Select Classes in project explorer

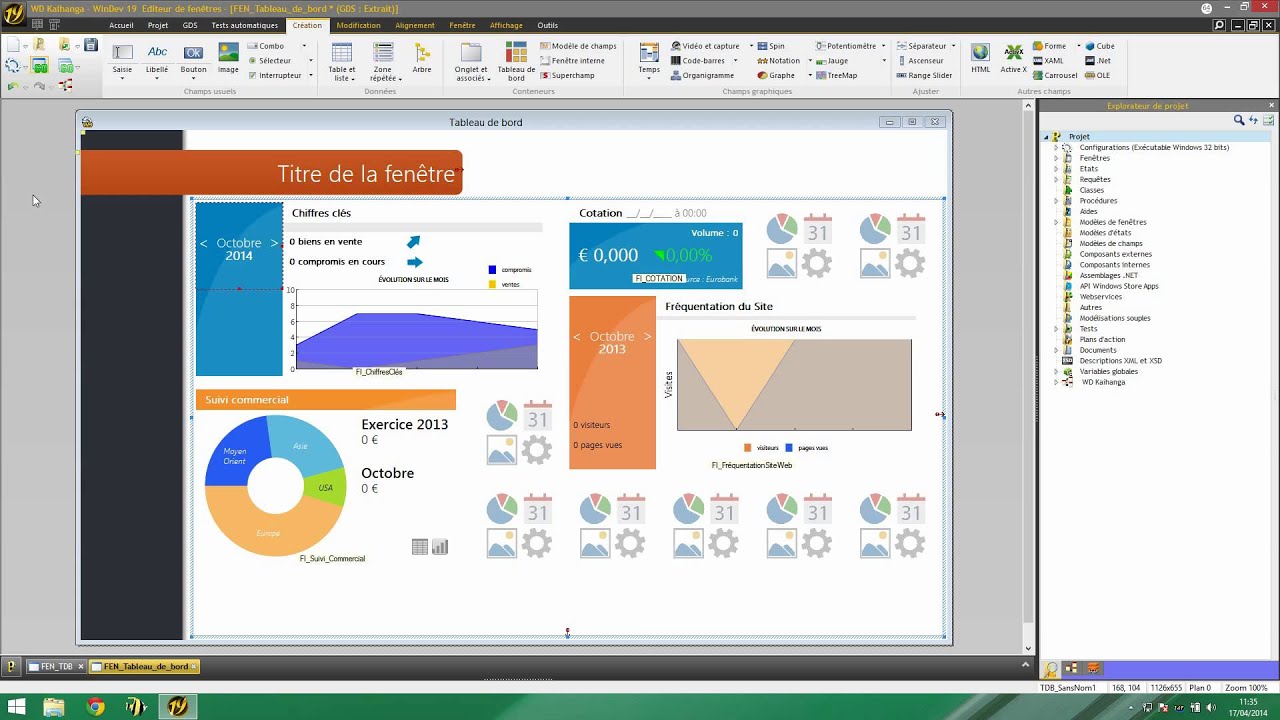click(x=1091, y=190)
